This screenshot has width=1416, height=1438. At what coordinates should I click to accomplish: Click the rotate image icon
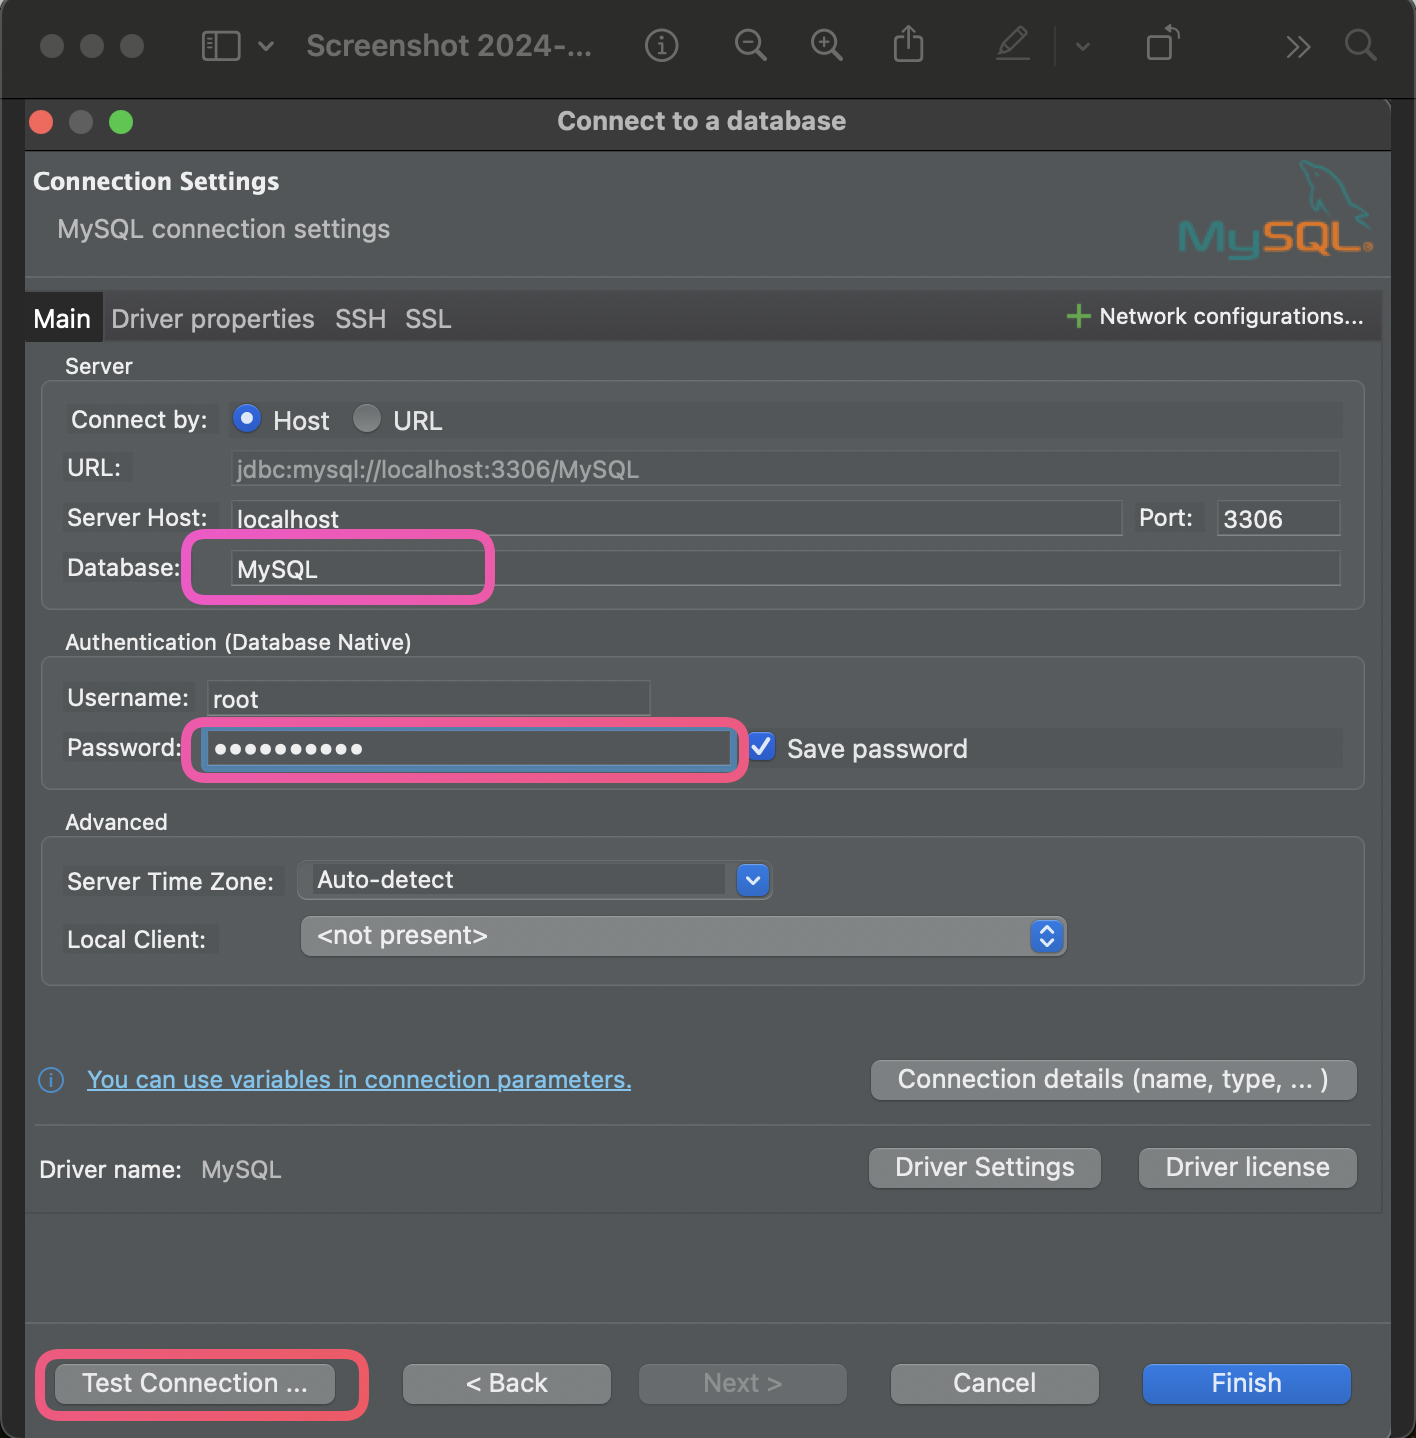(x=1162, y=44)
